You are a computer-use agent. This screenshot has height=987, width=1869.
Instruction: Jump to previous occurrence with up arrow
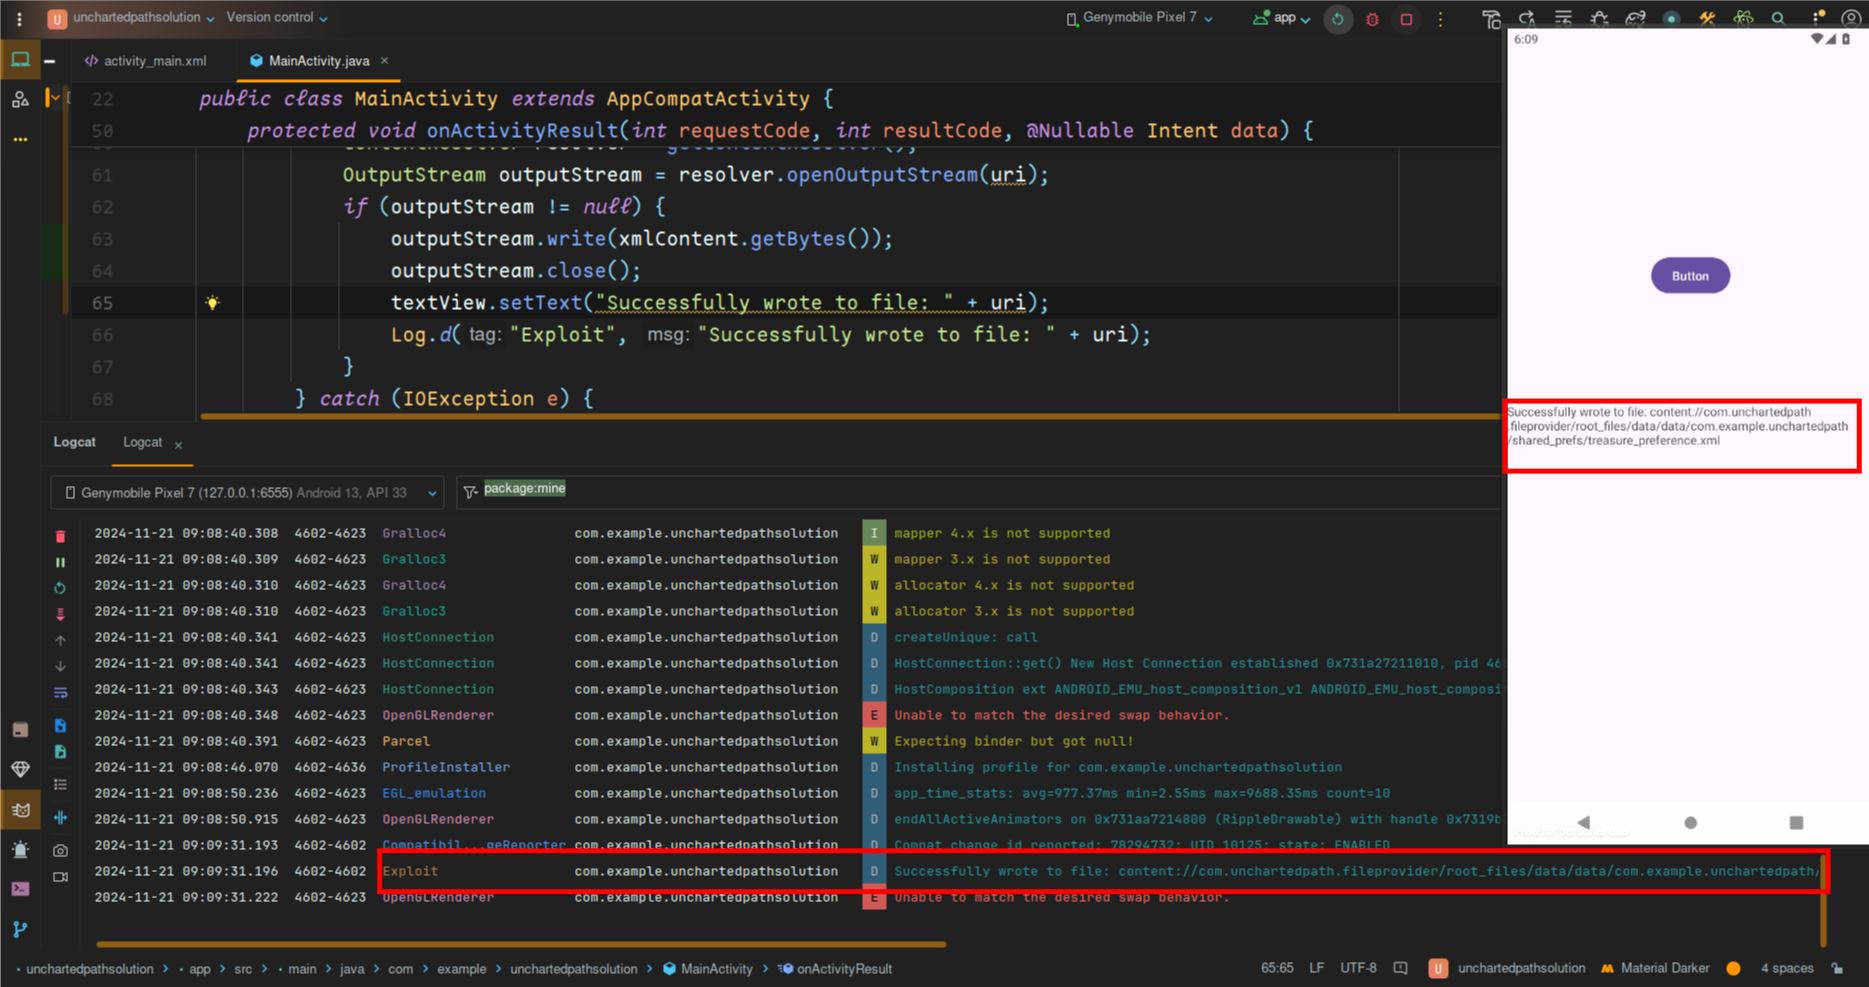point(60,640)
